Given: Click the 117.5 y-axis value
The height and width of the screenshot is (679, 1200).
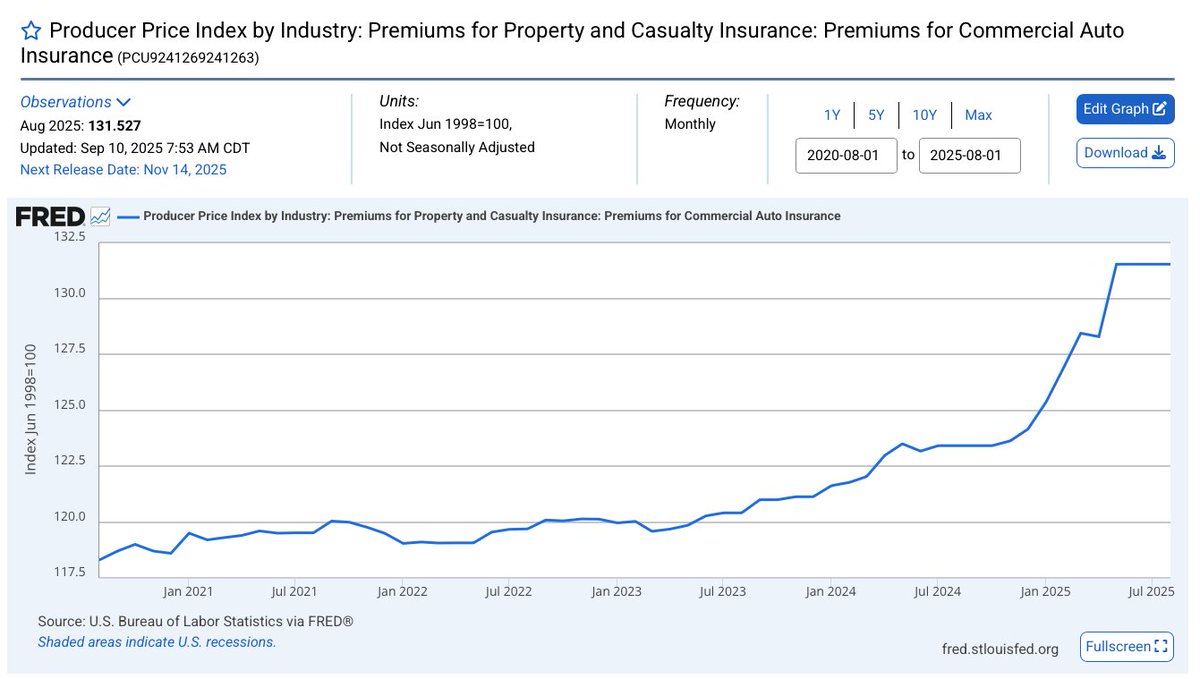Looking at the screenshot, I should (x=68, y=573).
